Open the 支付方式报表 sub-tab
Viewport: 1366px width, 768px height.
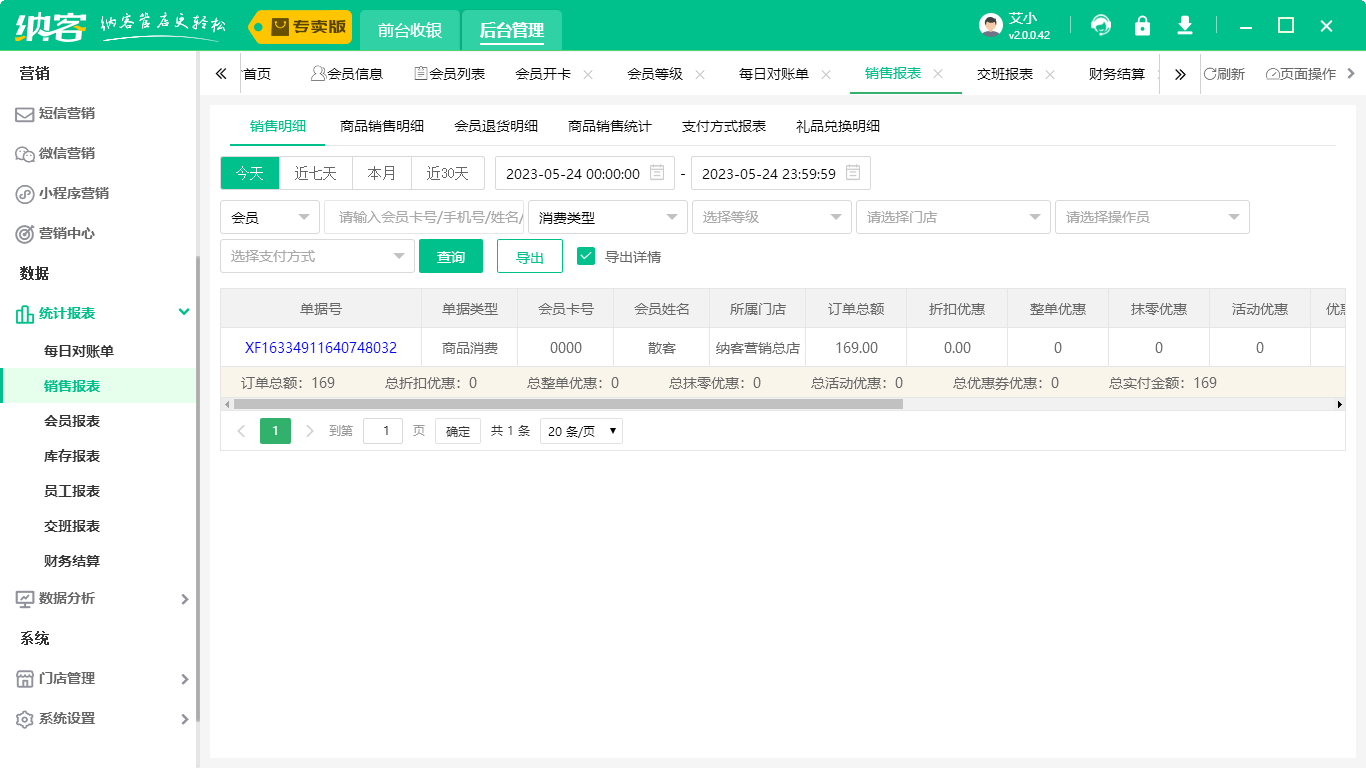724,126
